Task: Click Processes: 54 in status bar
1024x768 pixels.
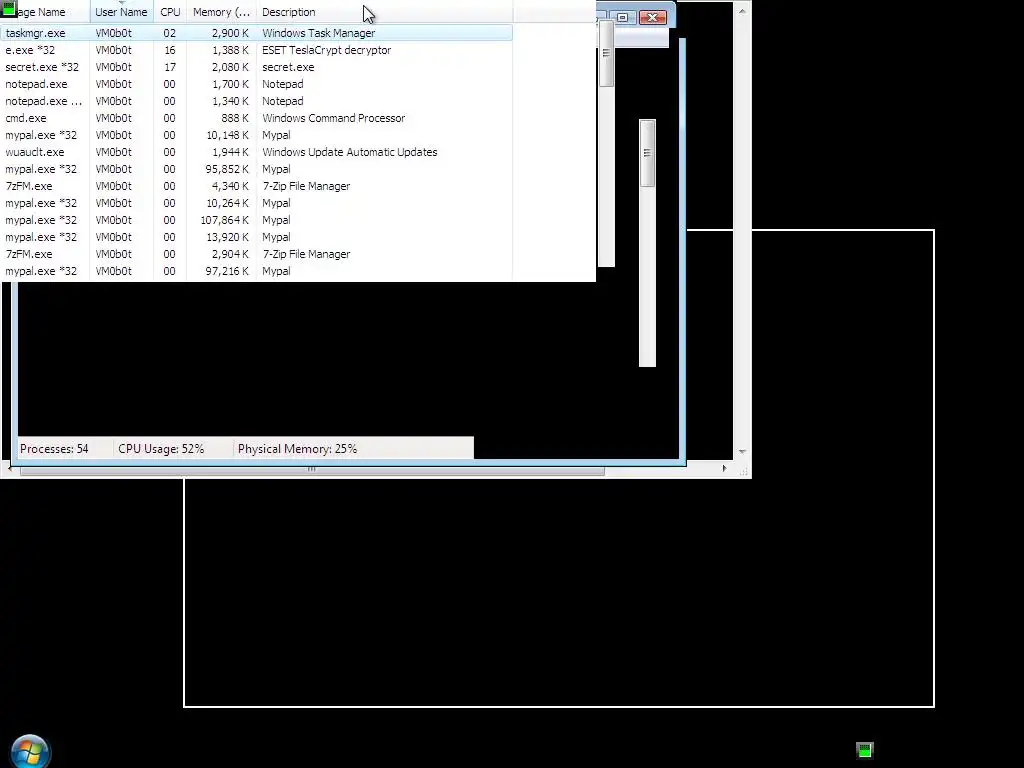Action: click(54, 449)
